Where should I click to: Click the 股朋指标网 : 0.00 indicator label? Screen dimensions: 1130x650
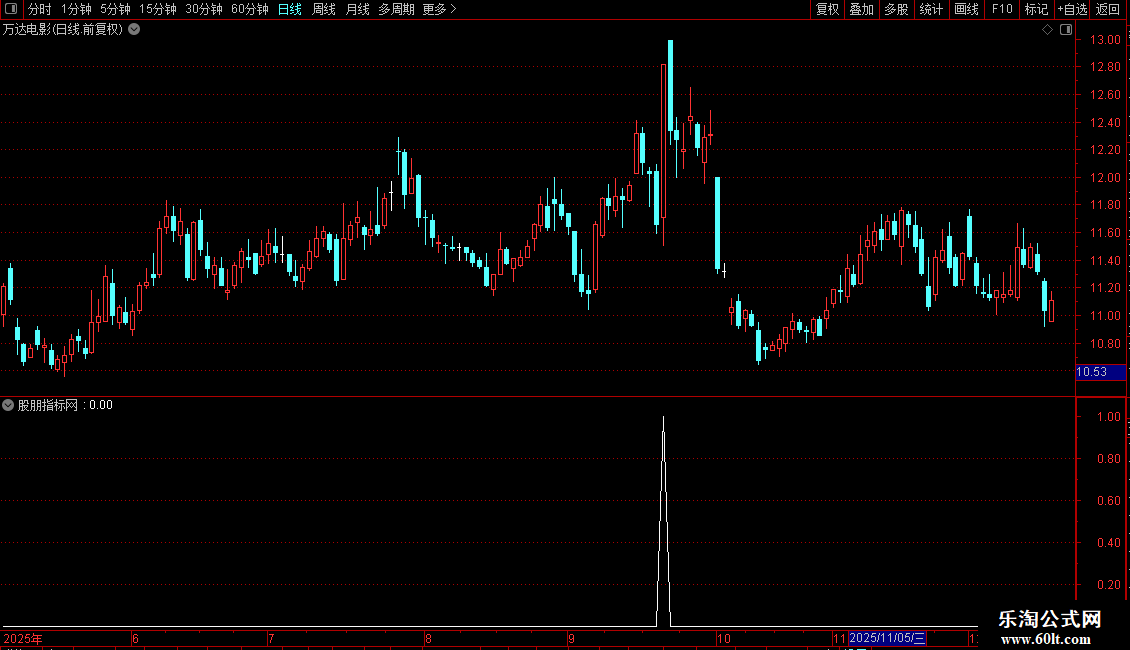pos(65,405)
